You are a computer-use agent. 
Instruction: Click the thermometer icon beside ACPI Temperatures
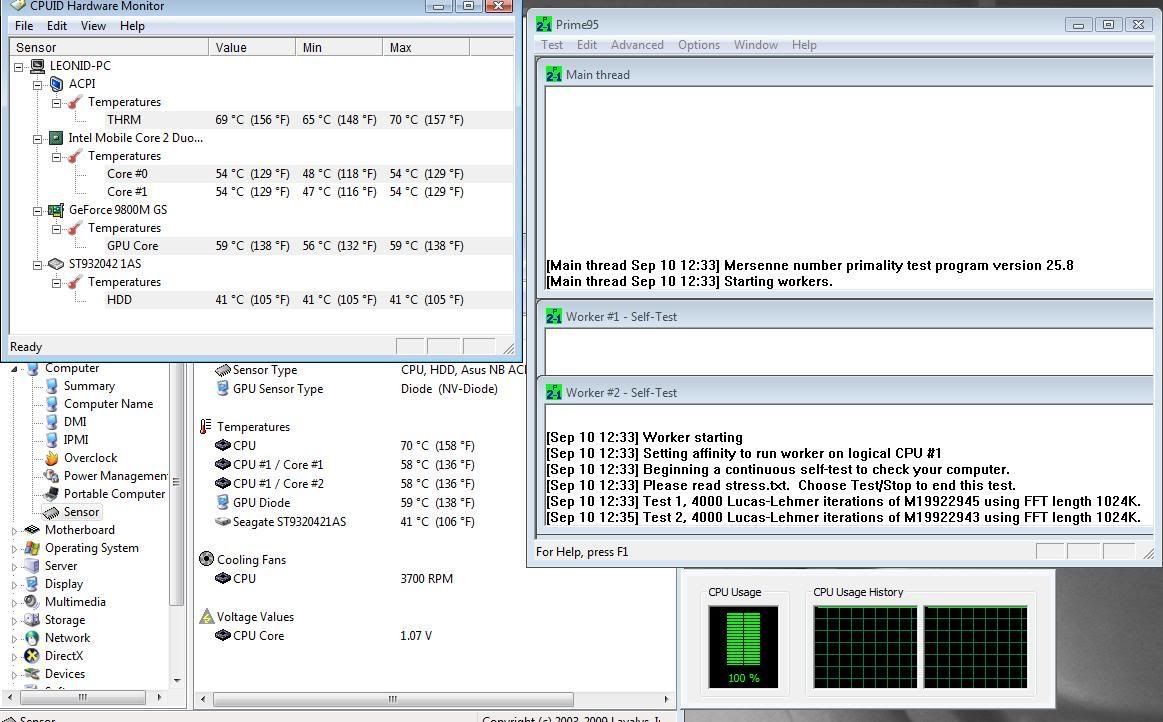click(75, 102)
